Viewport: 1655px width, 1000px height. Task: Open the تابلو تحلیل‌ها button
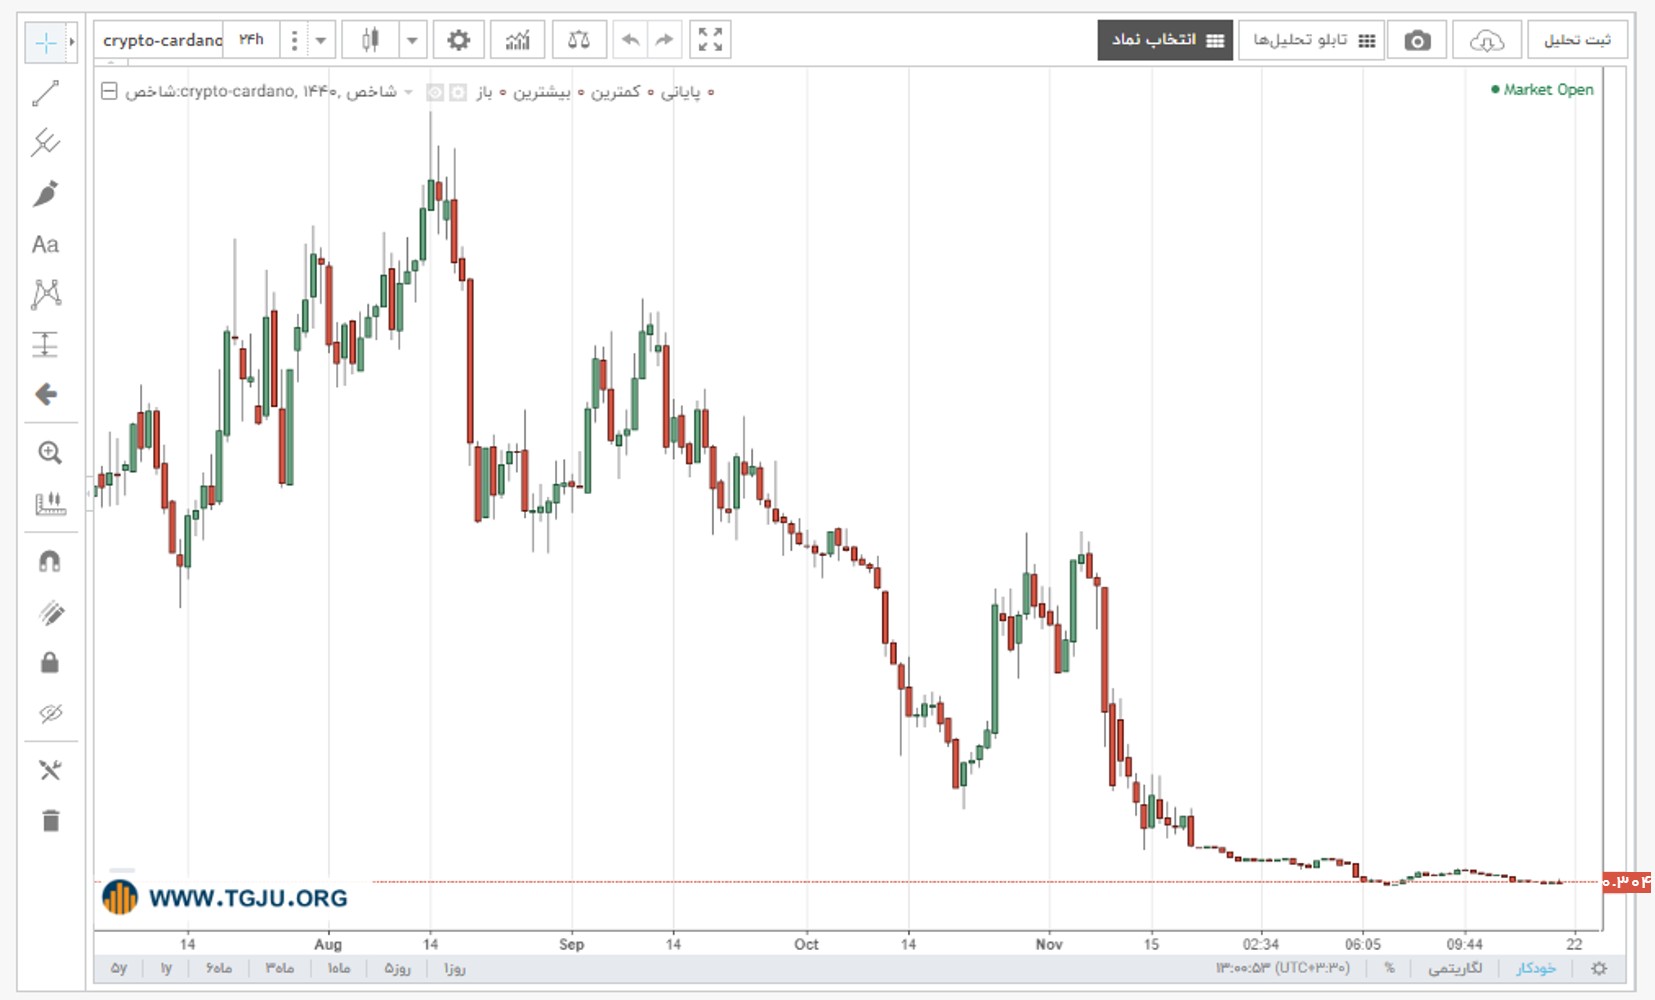pos(1312,40)
